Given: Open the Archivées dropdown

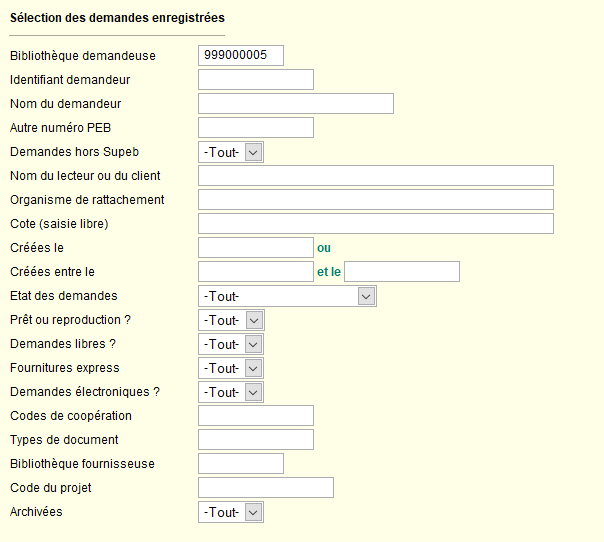Looking at the screenshot, I should 231,512.
